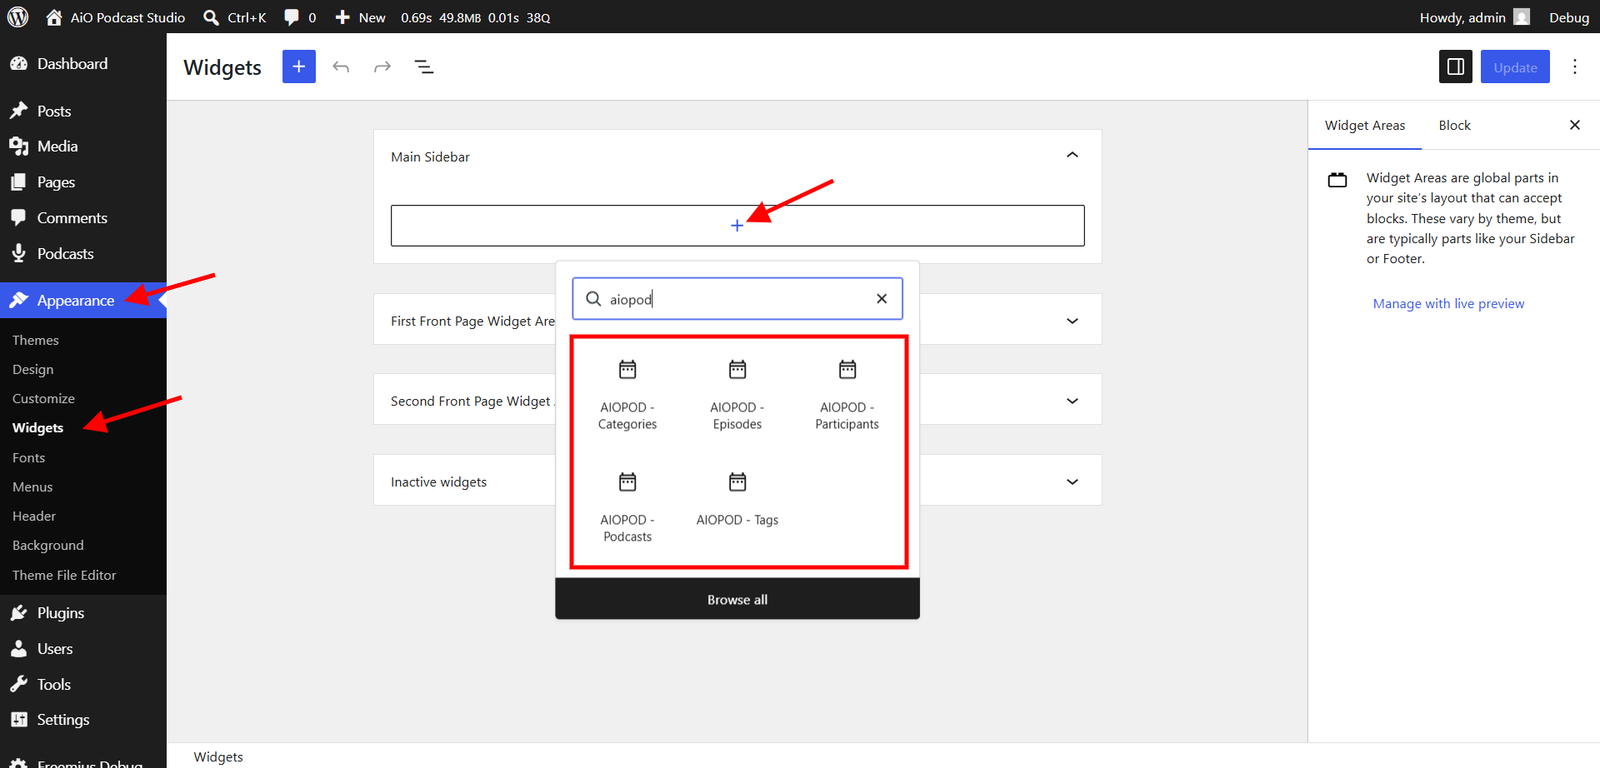Open Design under Appearance
The width and height of the screenshot is (1600, 768).
pyautogui.click(x=33, y=369)
